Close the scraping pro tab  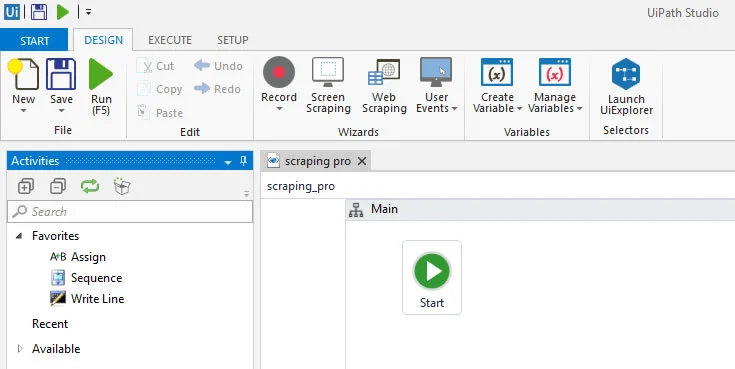coord(362,161)
